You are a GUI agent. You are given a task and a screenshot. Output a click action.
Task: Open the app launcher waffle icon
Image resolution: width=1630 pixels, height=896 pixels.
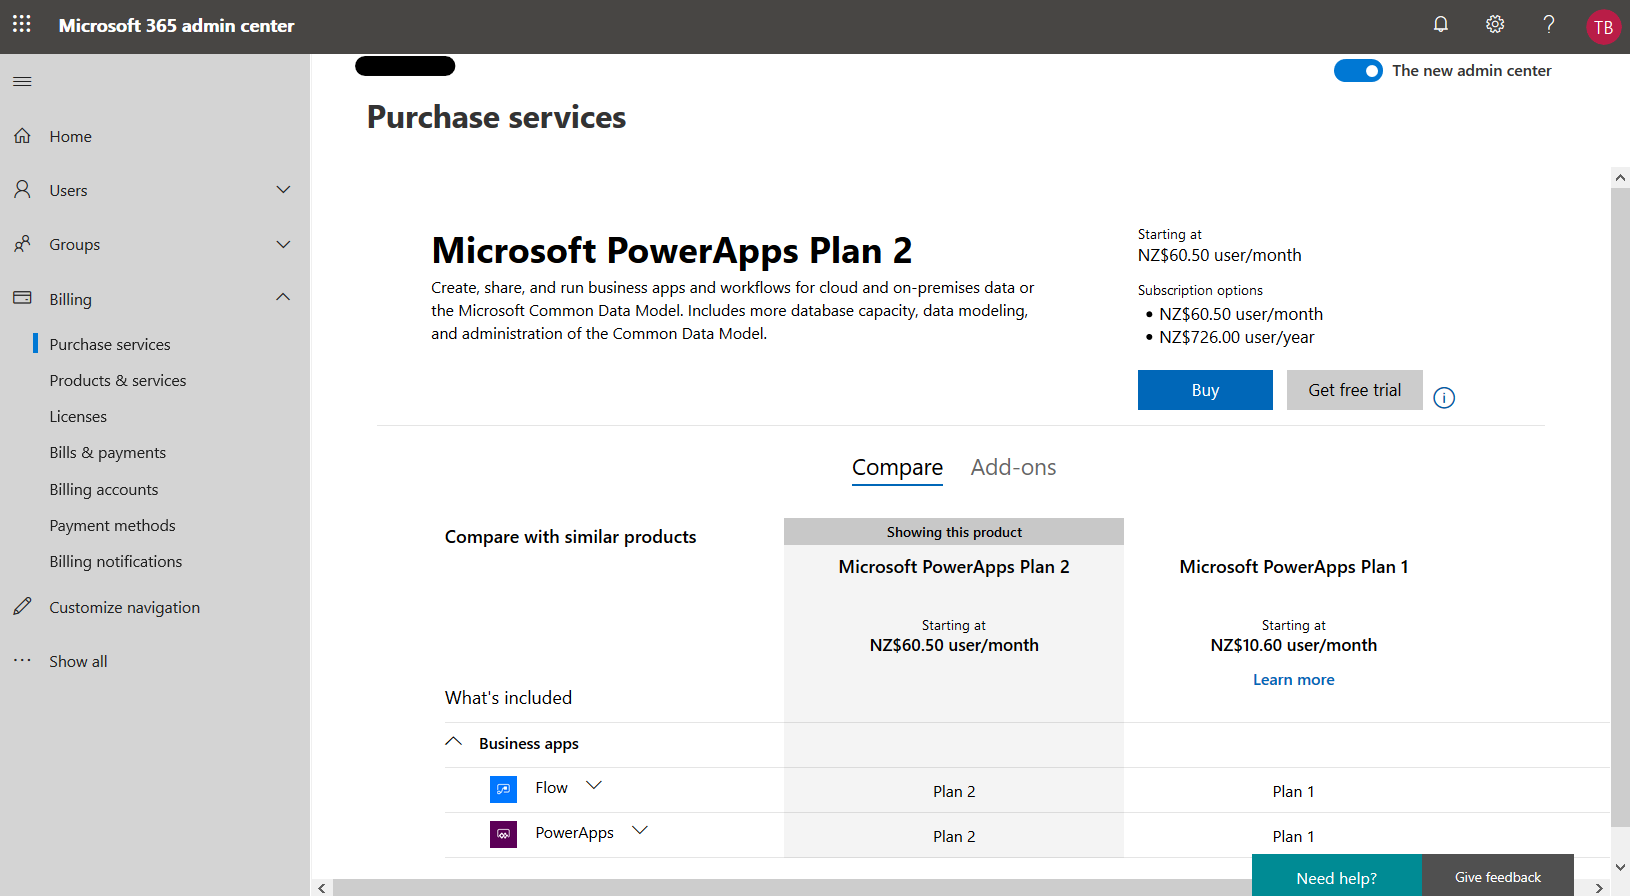[22, 24]
